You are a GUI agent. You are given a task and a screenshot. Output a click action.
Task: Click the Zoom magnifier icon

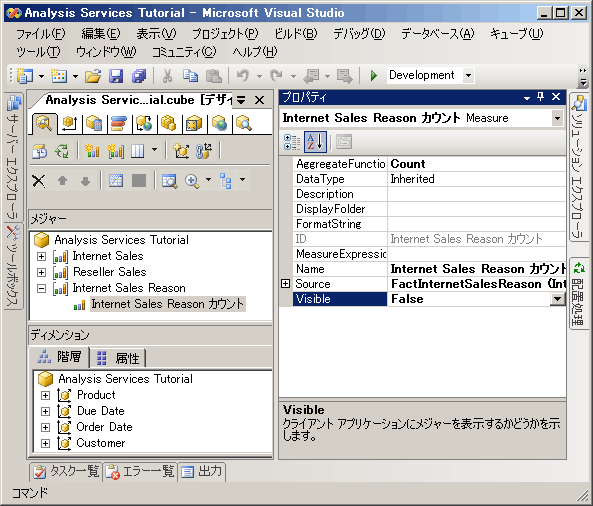192,181
